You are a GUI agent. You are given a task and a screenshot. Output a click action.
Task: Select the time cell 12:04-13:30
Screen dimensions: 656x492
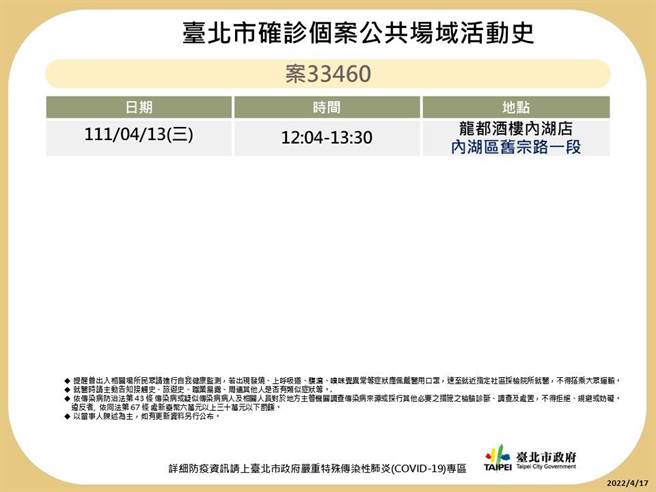point(327,138)
